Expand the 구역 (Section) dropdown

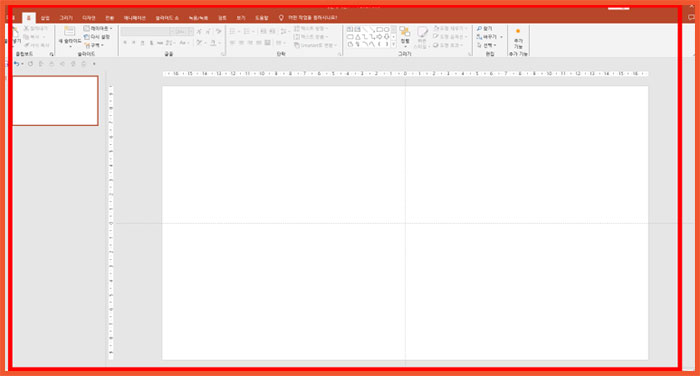94,45
